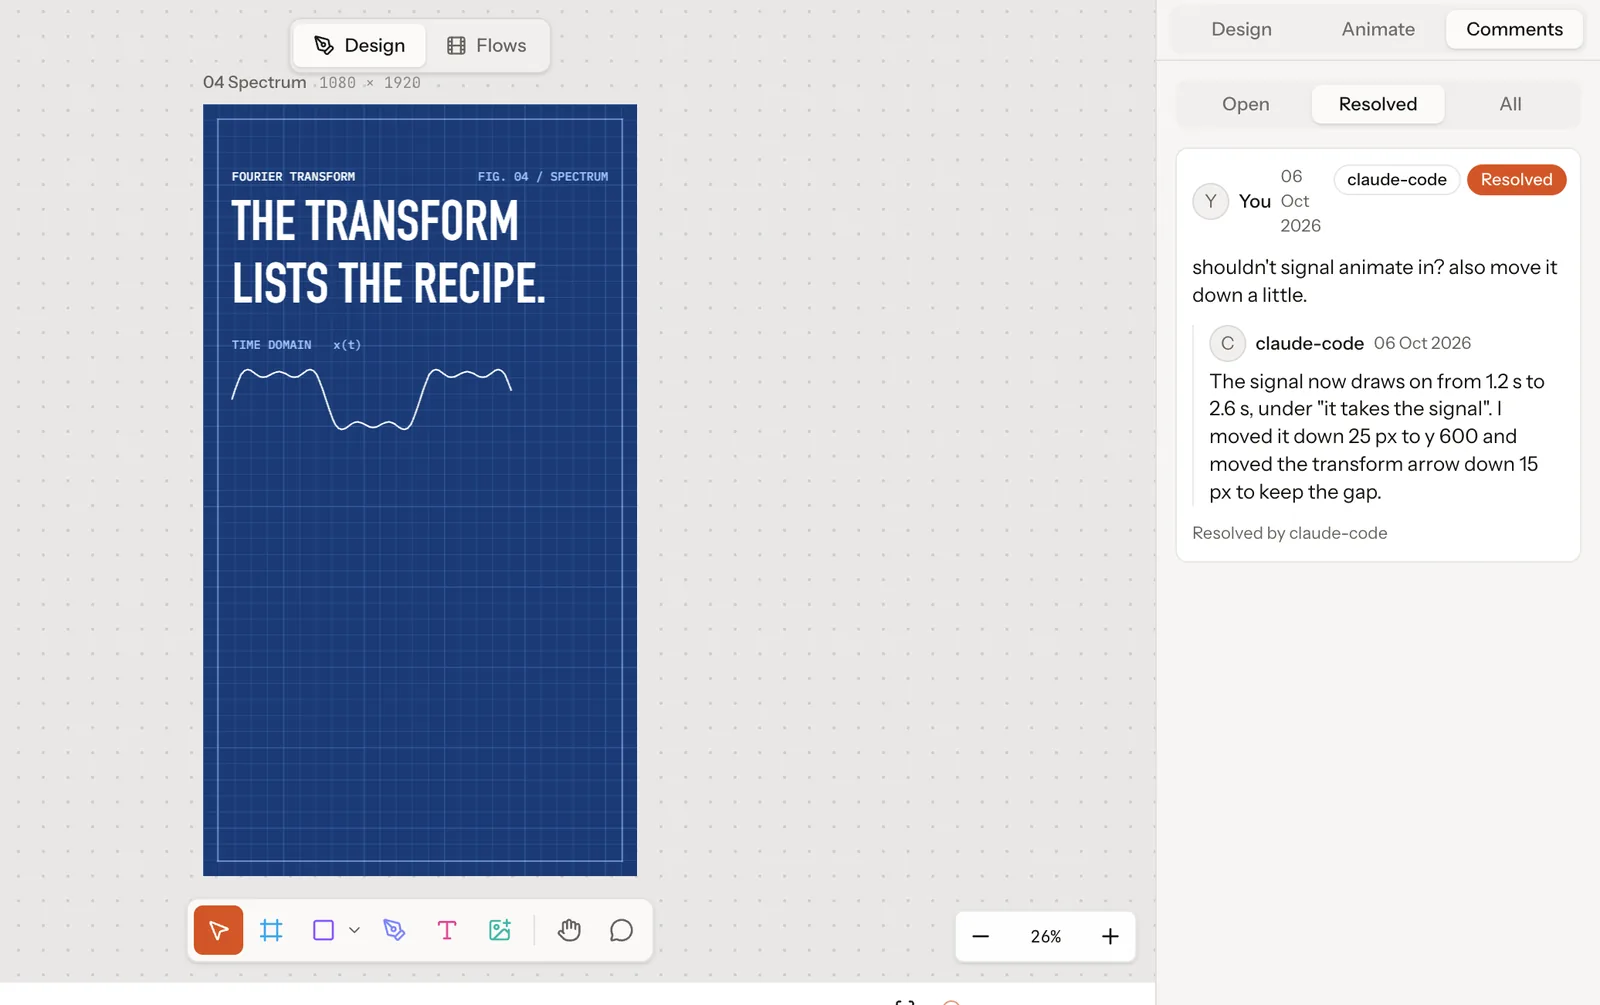Switch to the Flows mode tab
Screen dimensions: 1600x1005
coord(486,45)
